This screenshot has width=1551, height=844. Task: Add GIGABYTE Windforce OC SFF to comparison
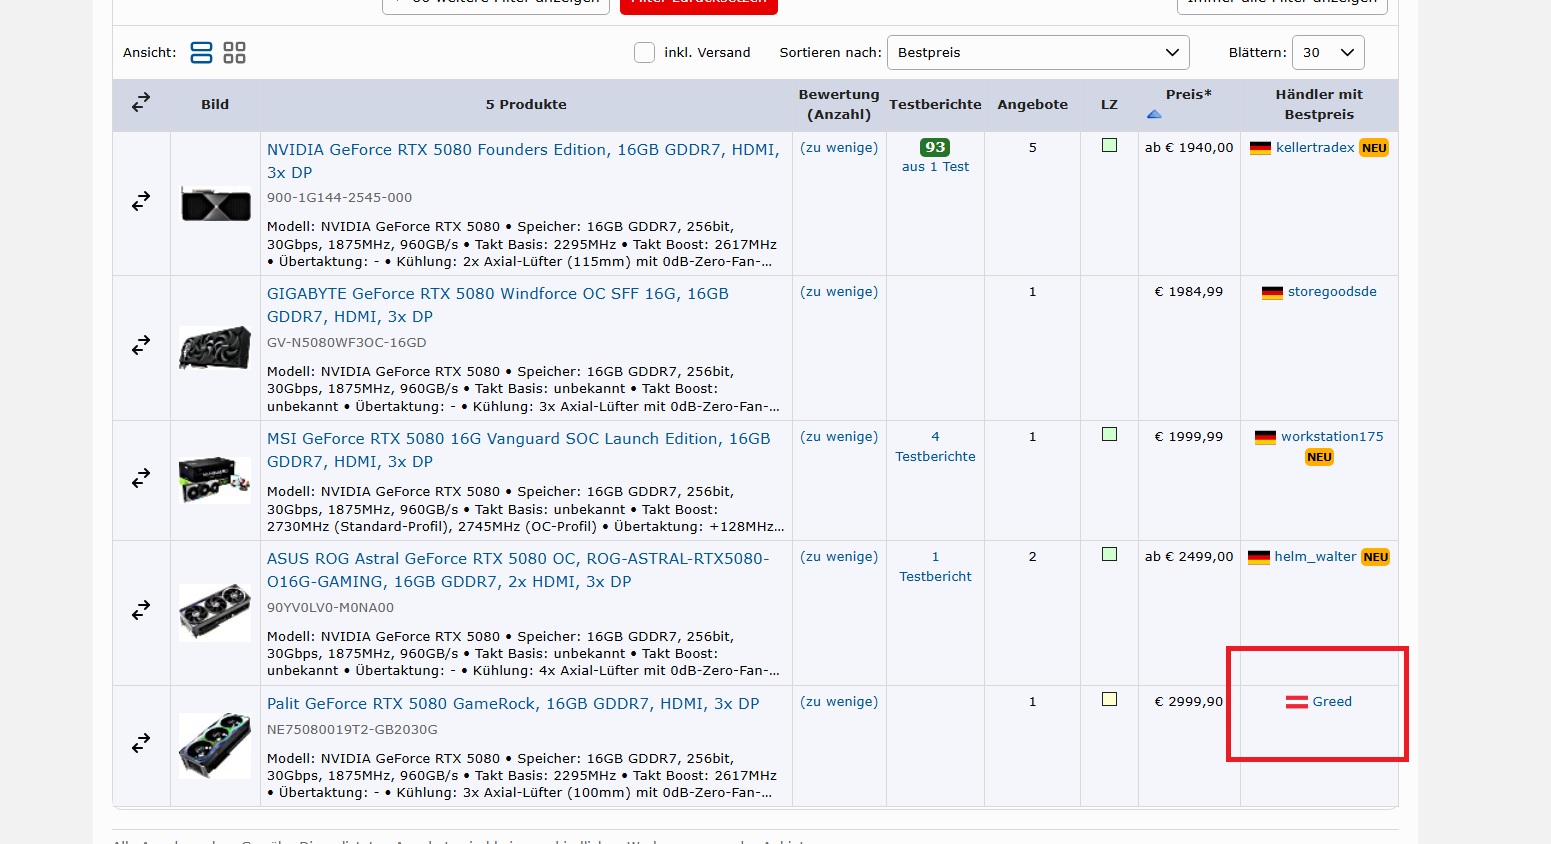[x=141, y=345]
